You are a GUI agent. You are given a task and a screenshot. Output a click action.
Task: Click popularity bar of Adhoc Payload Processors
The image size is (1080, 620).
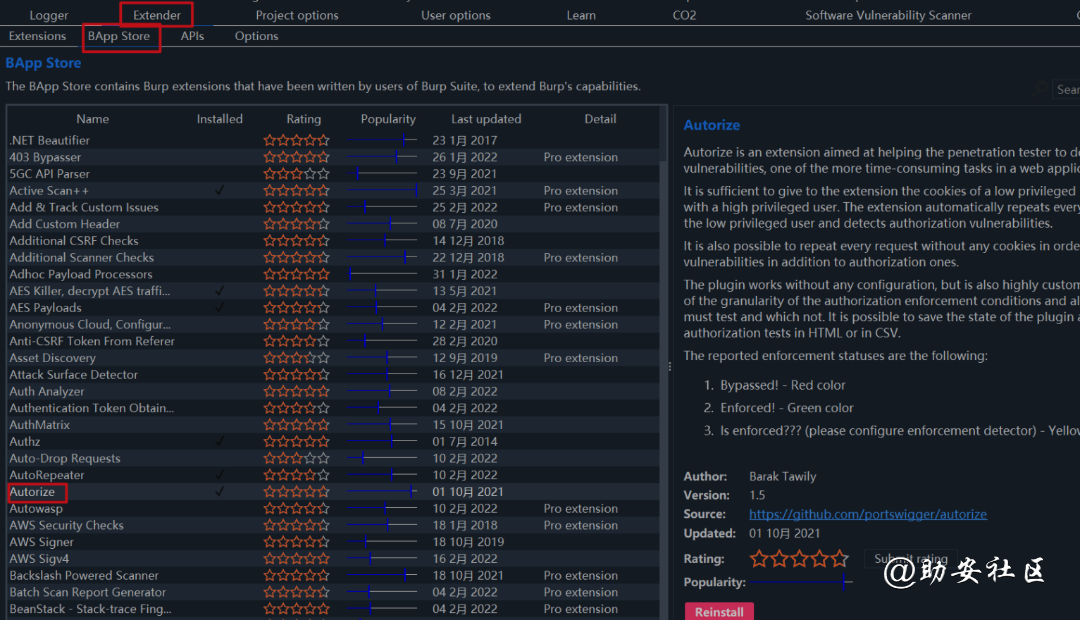click(x=382, y=274)
